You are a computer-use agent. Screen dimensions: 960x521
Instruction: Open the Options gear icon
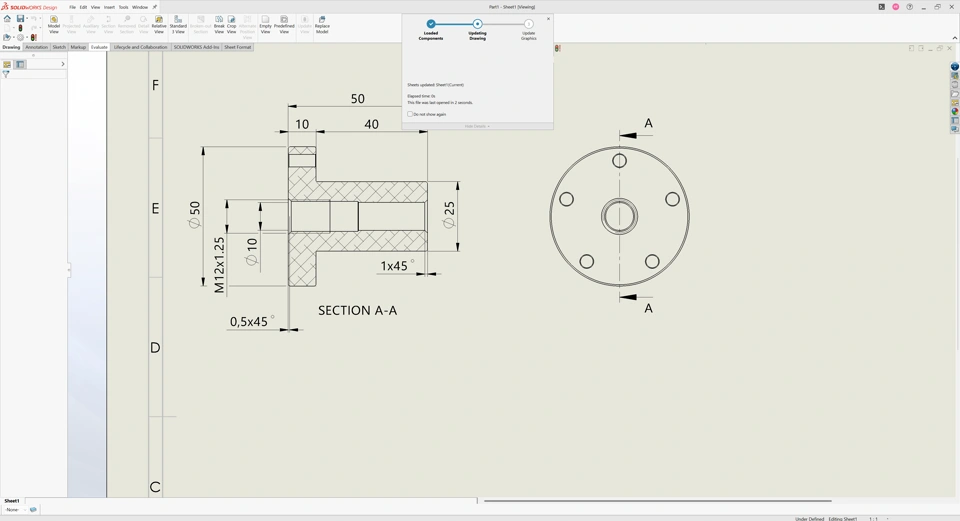pos(20,37)
